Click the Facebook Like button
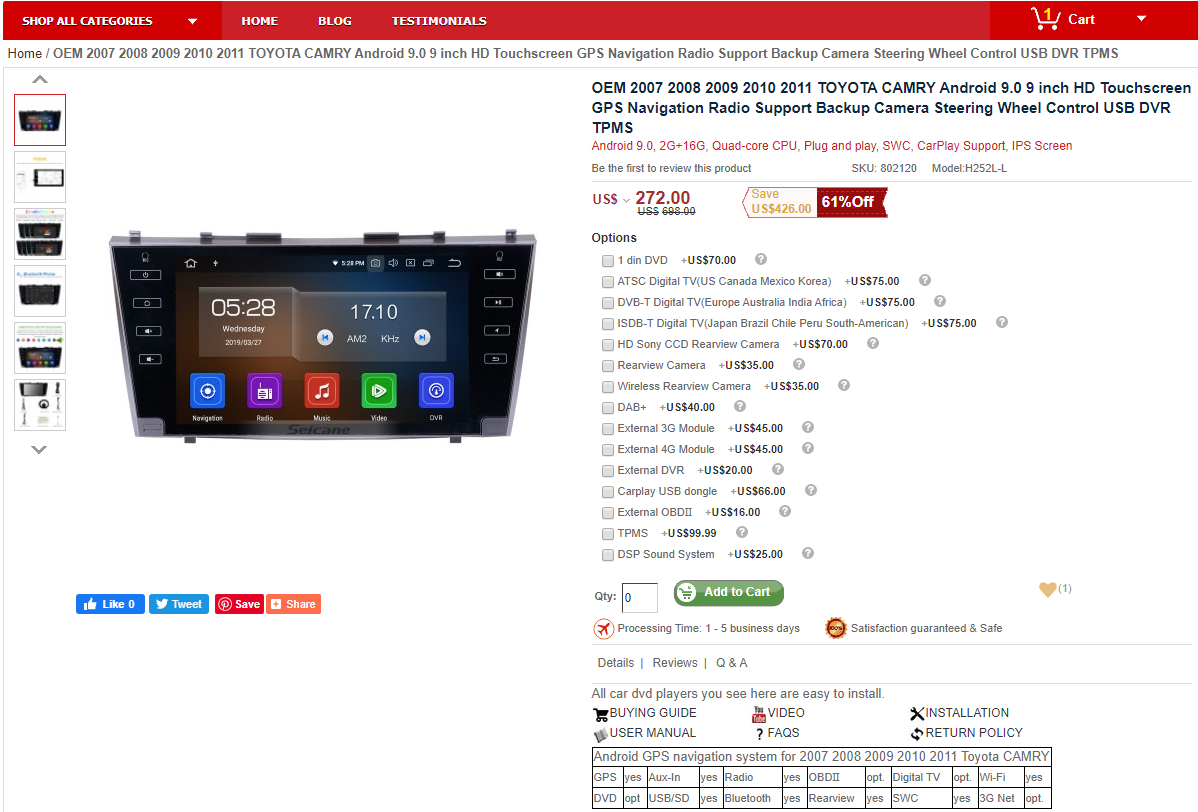Viewport: 1198px width, 812px height. coord(110,604)
